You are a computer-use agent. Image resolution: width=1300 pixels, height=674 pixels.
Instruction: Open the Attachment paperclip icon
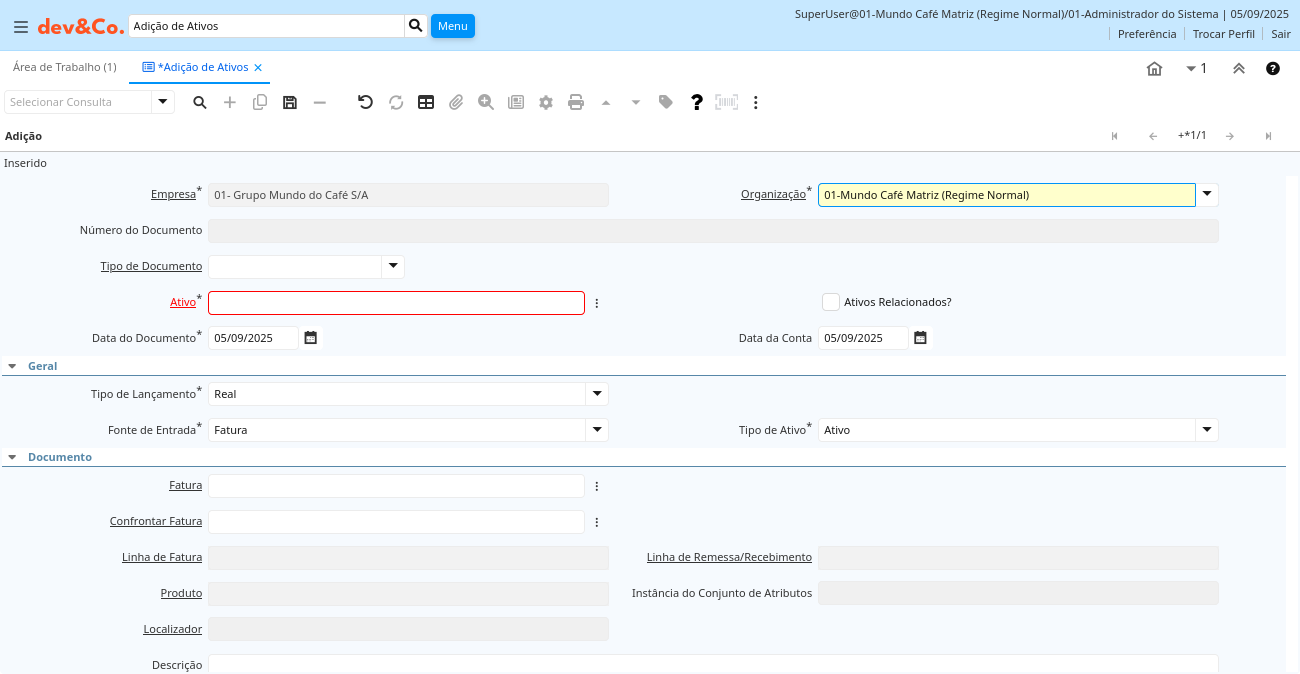[x=456, y=102]
